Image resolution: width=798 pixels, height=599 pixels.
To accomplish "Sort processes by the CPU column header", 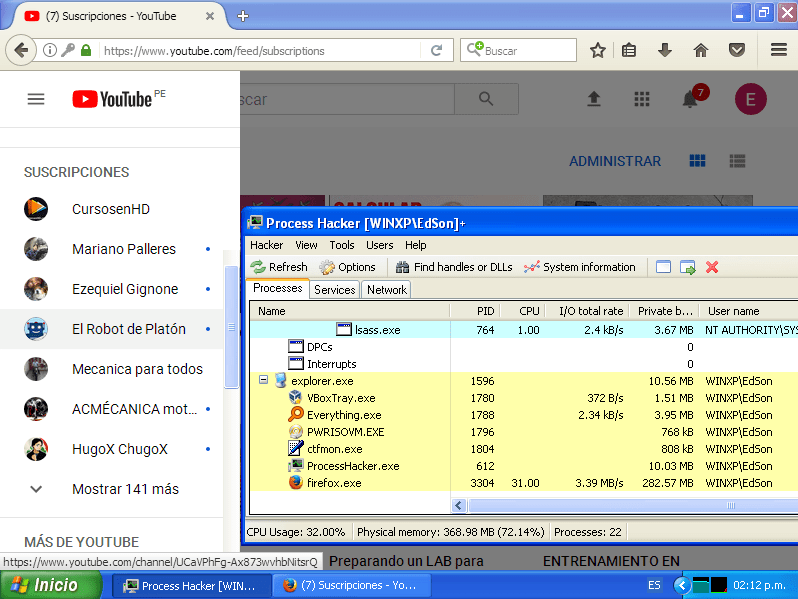I will (523, 311).
